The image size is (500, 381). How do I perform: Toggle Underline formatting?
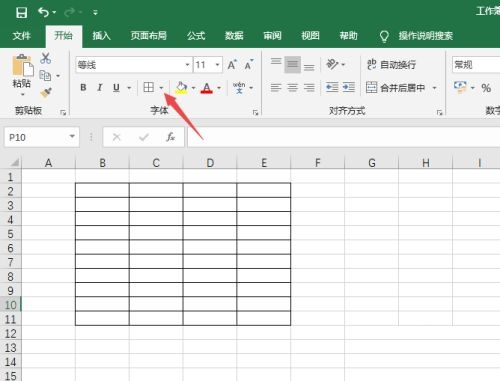coord(116,88)
